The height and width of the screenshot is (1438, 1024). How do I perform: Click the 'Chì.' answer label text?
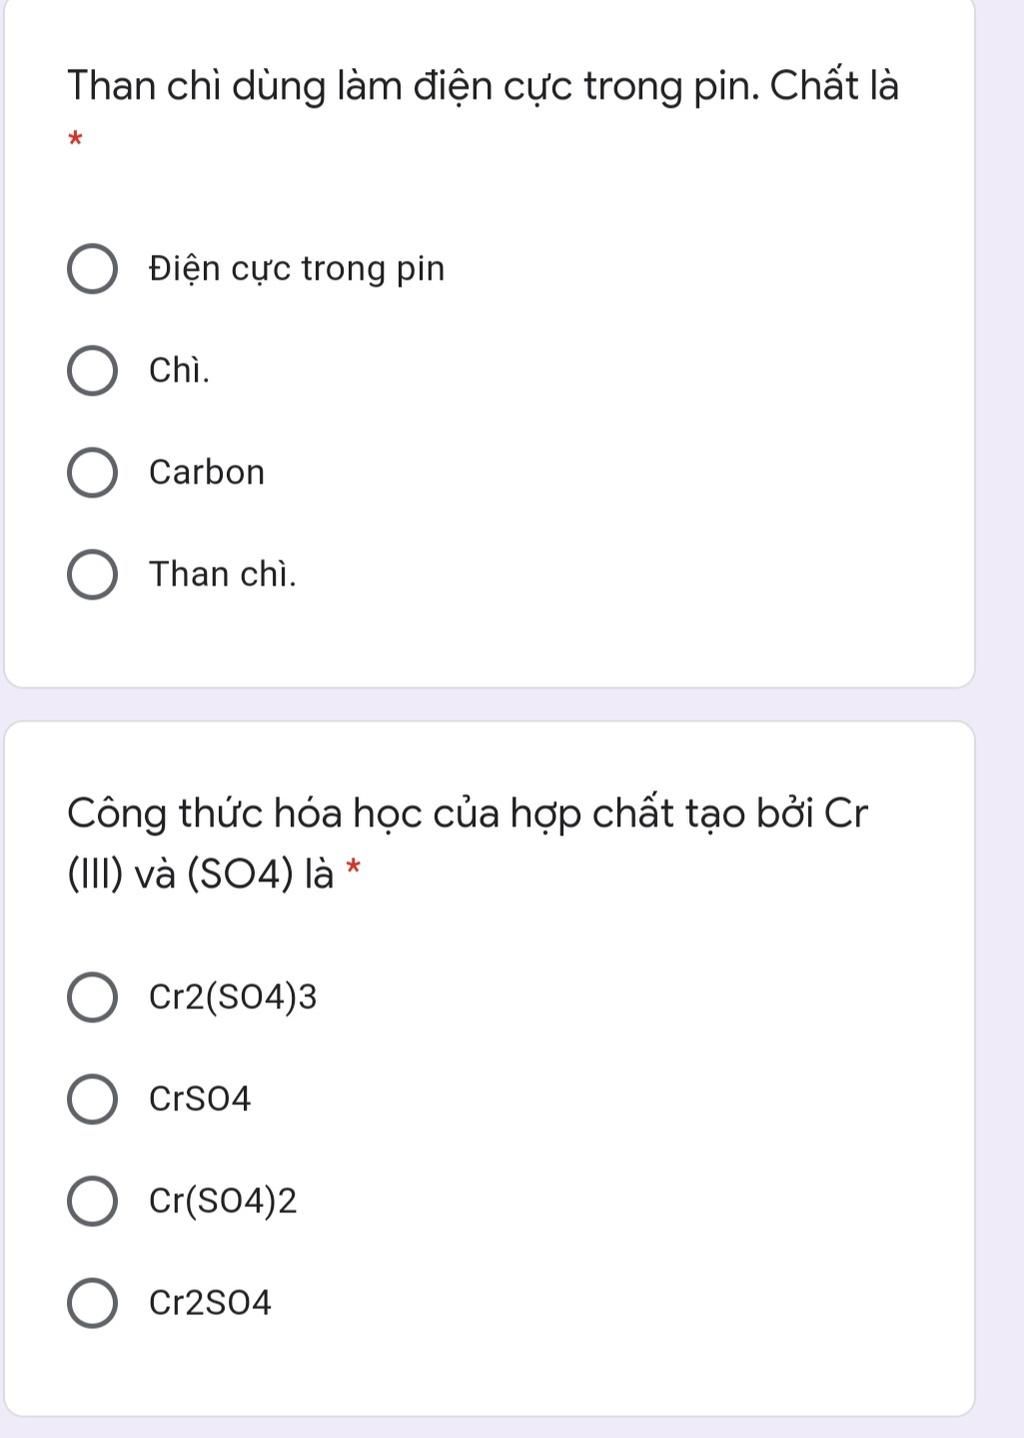click(x=180, y=370)
